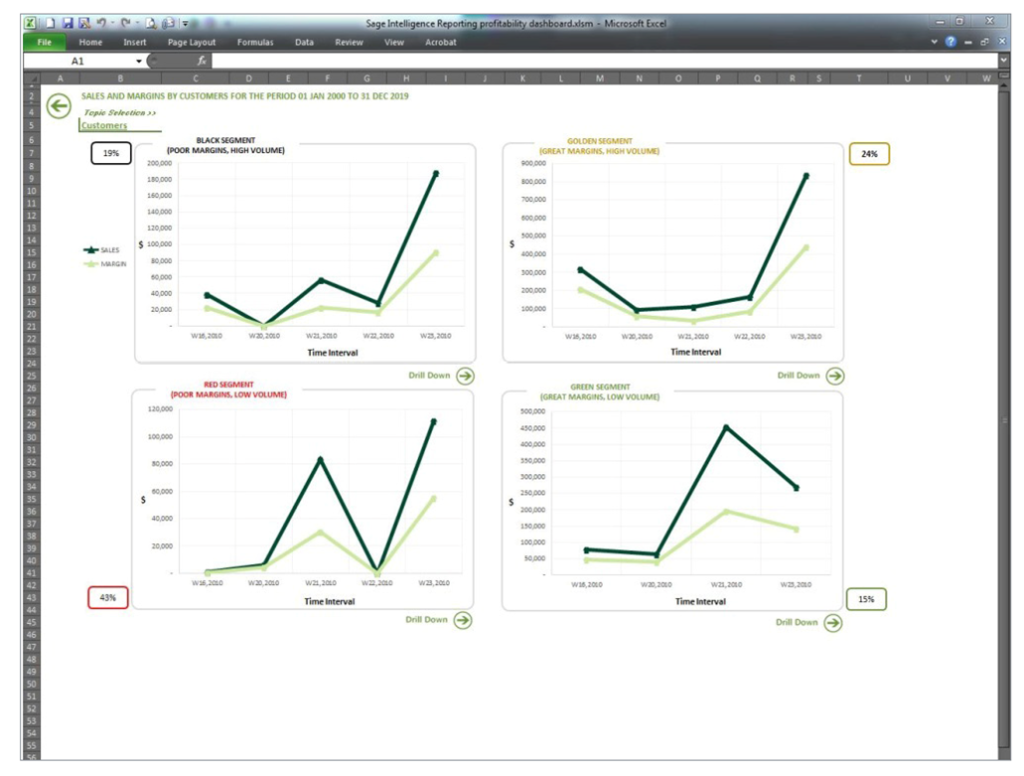
Task: Click the 43% red segment box
Action: click(108, 598)
